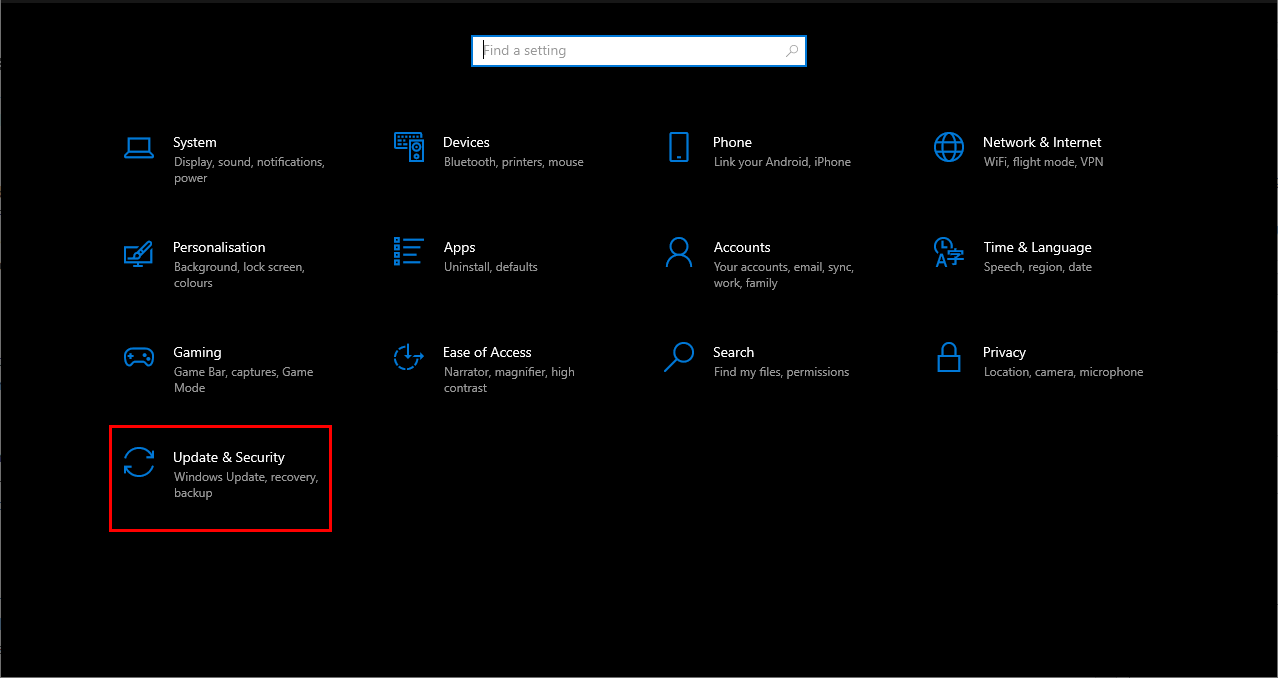Click the System laptop icon
Screen dimensions: 1278x678
click(139, 148)
